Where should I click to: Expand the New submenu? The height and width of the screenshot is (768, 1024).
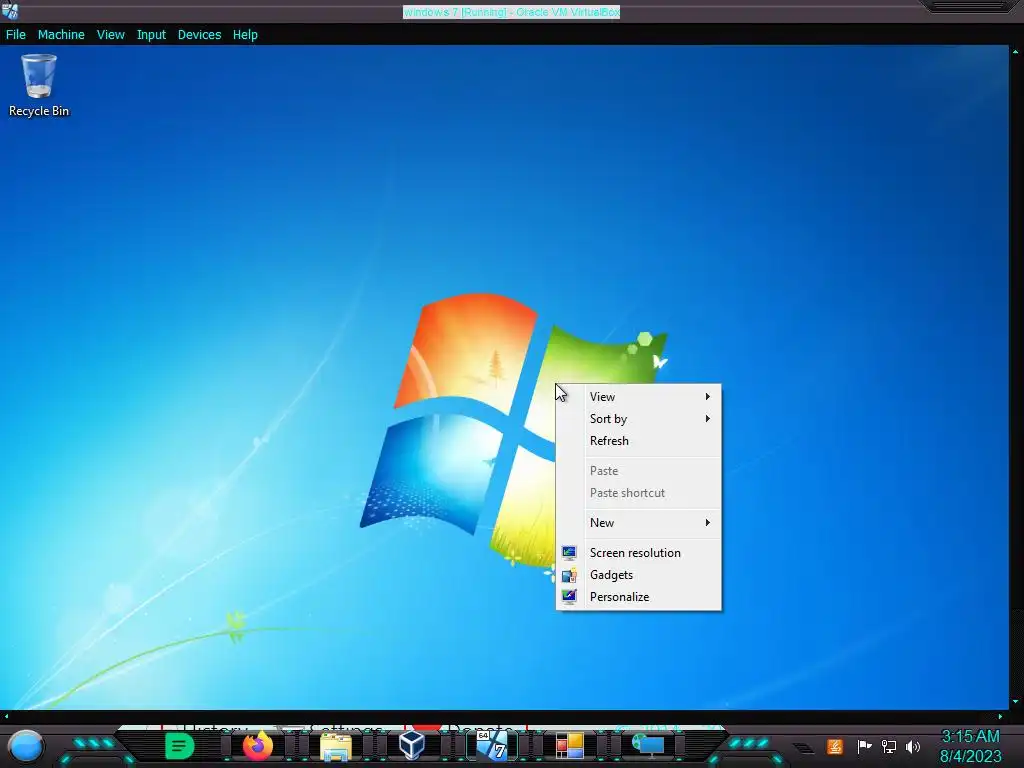tap(639, 522)
